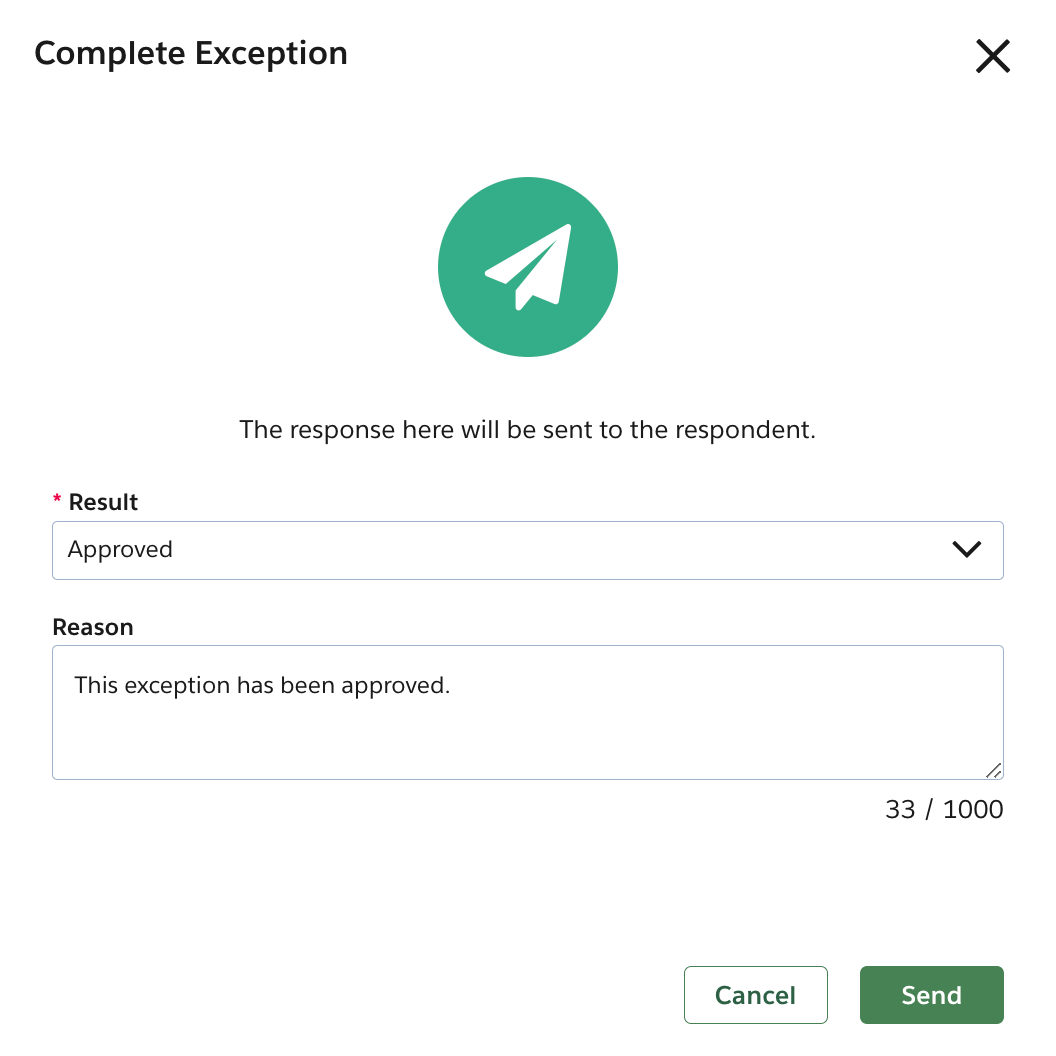This screenshot has height=1056, width=1056.
Task: Click the red required asterisk beside Result
Action: point(57,500)
